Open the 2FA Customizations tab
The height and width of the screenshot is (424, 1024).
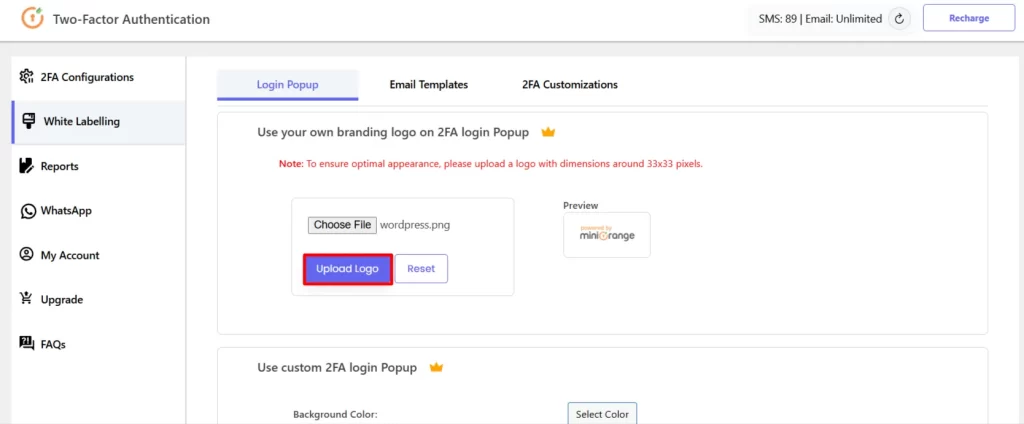coord(569,84)
